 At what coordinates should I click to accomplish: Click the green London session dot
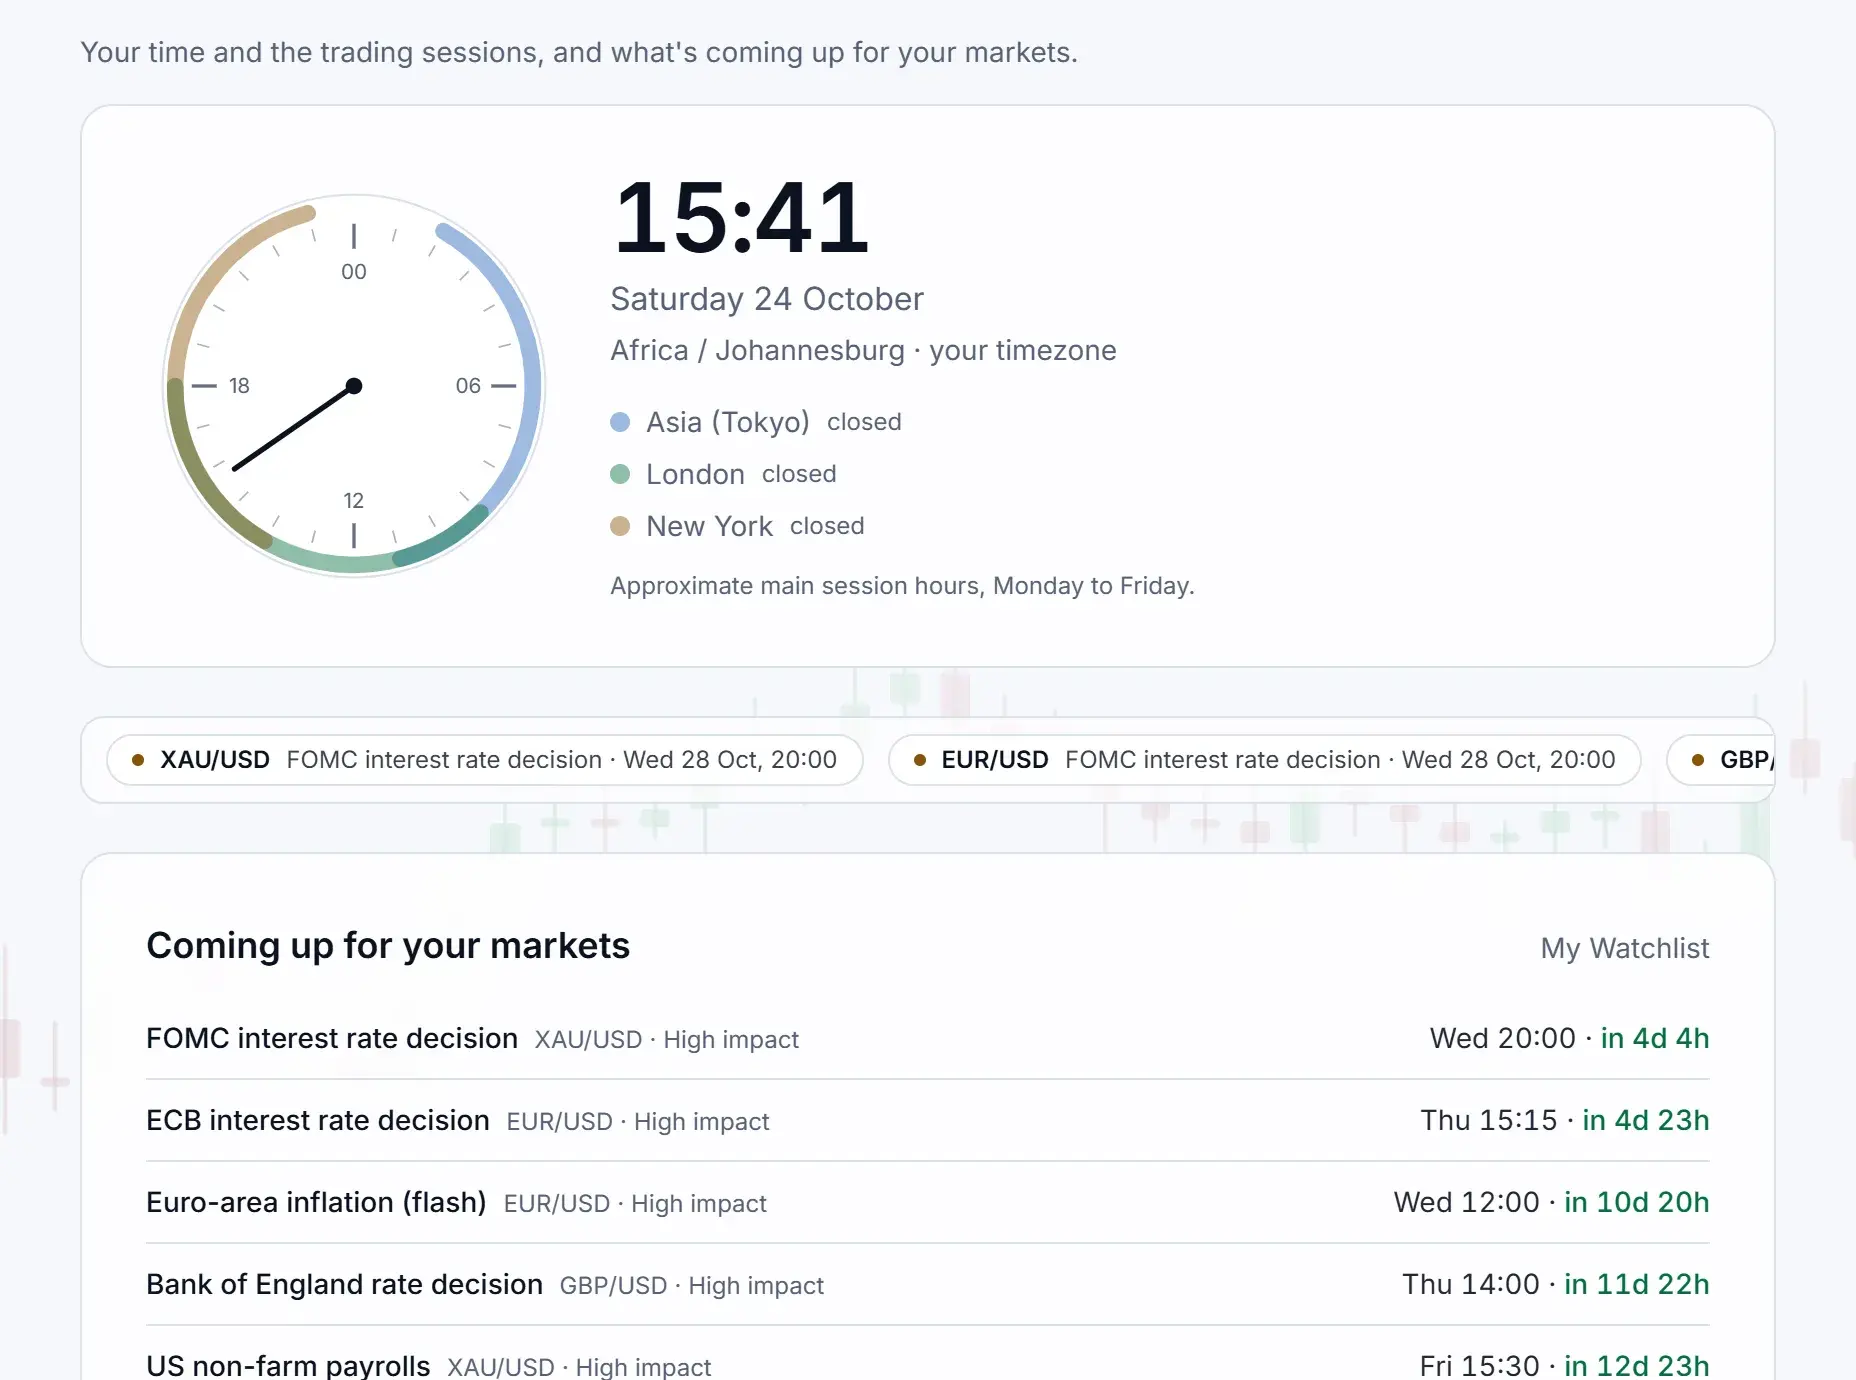pyautogui.click(x=620, y=474)
